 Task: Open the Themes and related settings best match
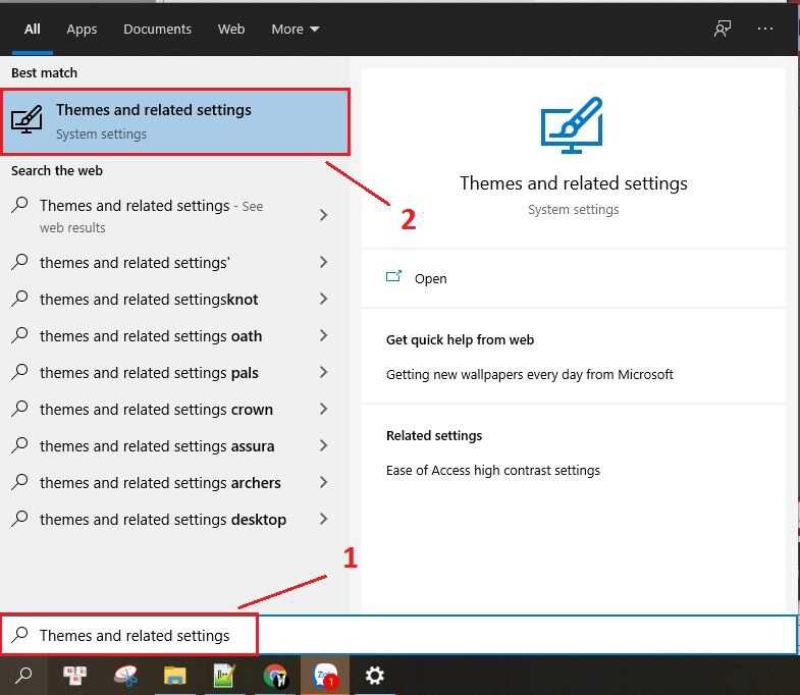[176, 122]
